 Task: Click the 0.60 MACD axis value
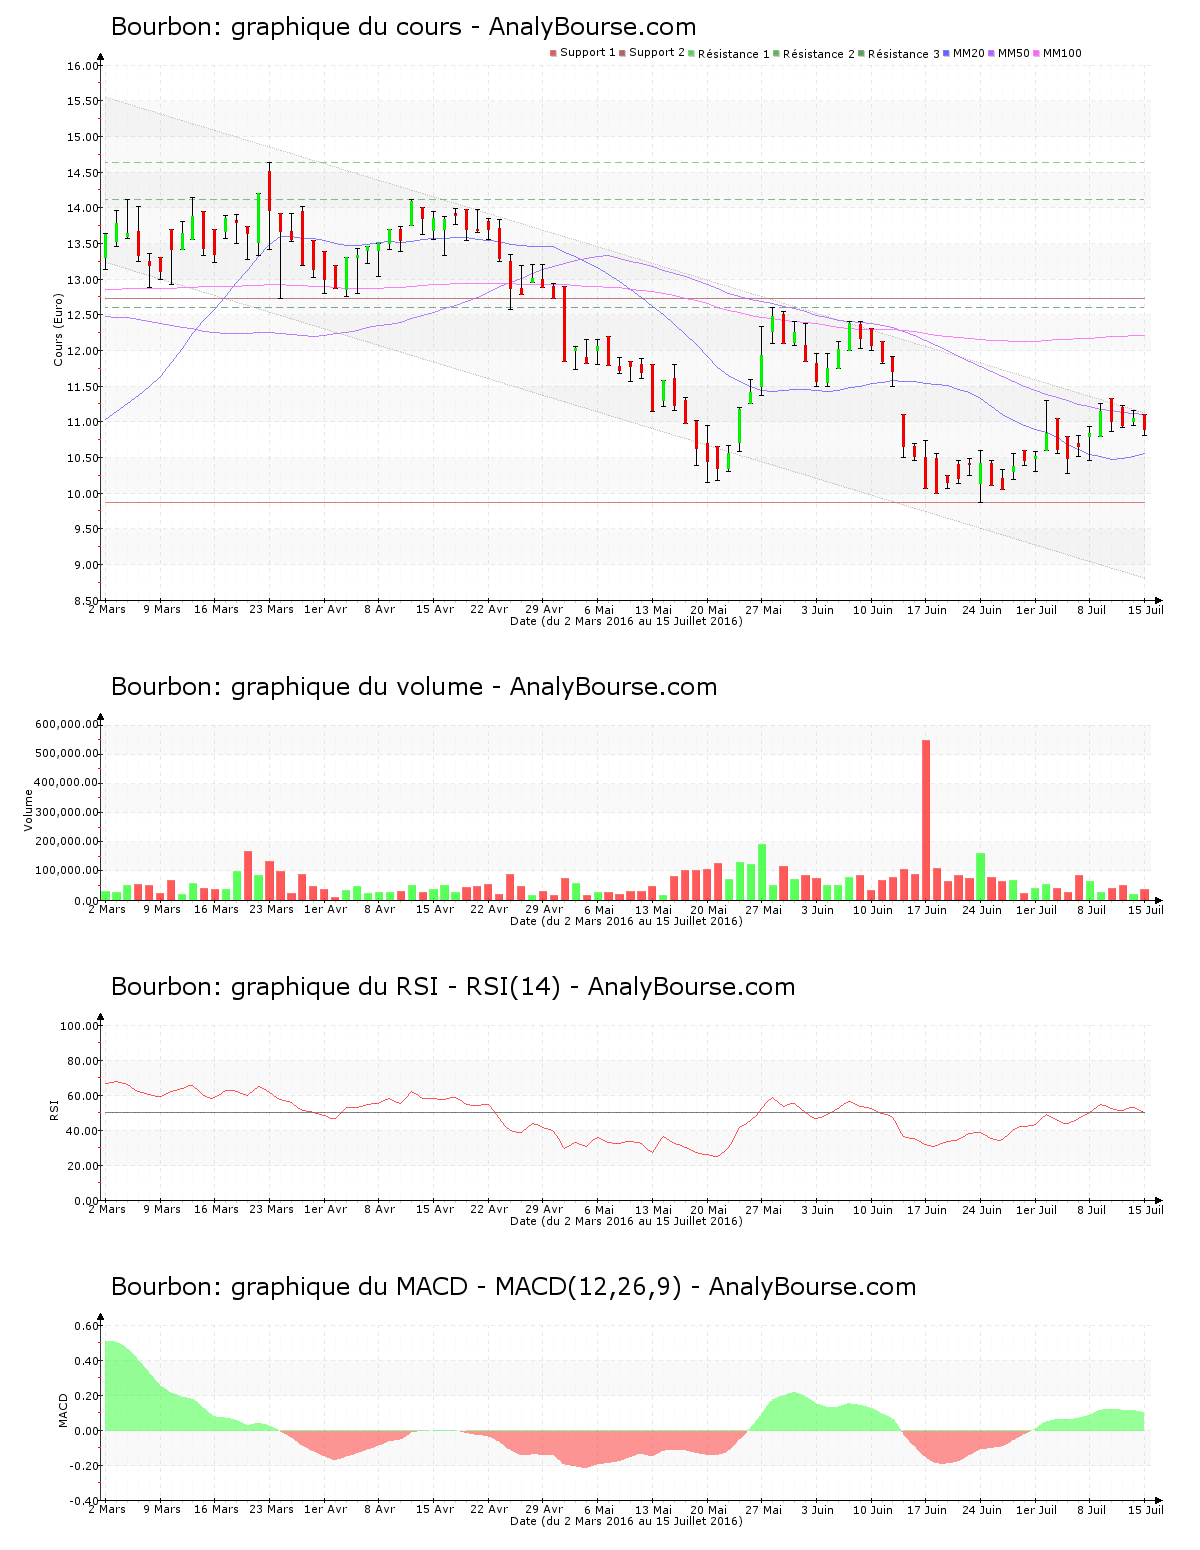86,1326
